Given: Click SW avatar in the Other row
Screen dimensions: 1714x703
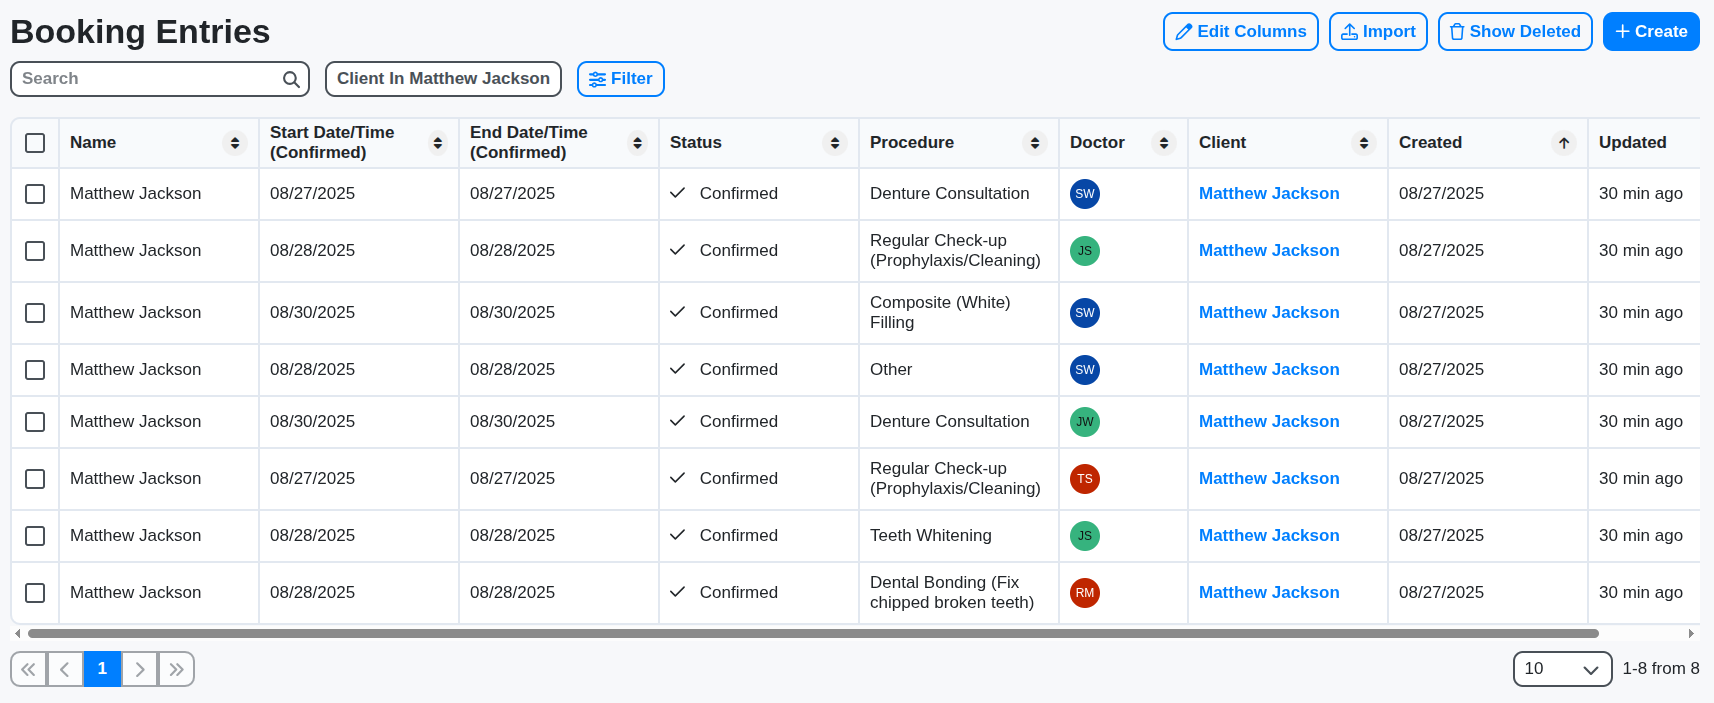Looking at the screenshot, I should 1085,370.
